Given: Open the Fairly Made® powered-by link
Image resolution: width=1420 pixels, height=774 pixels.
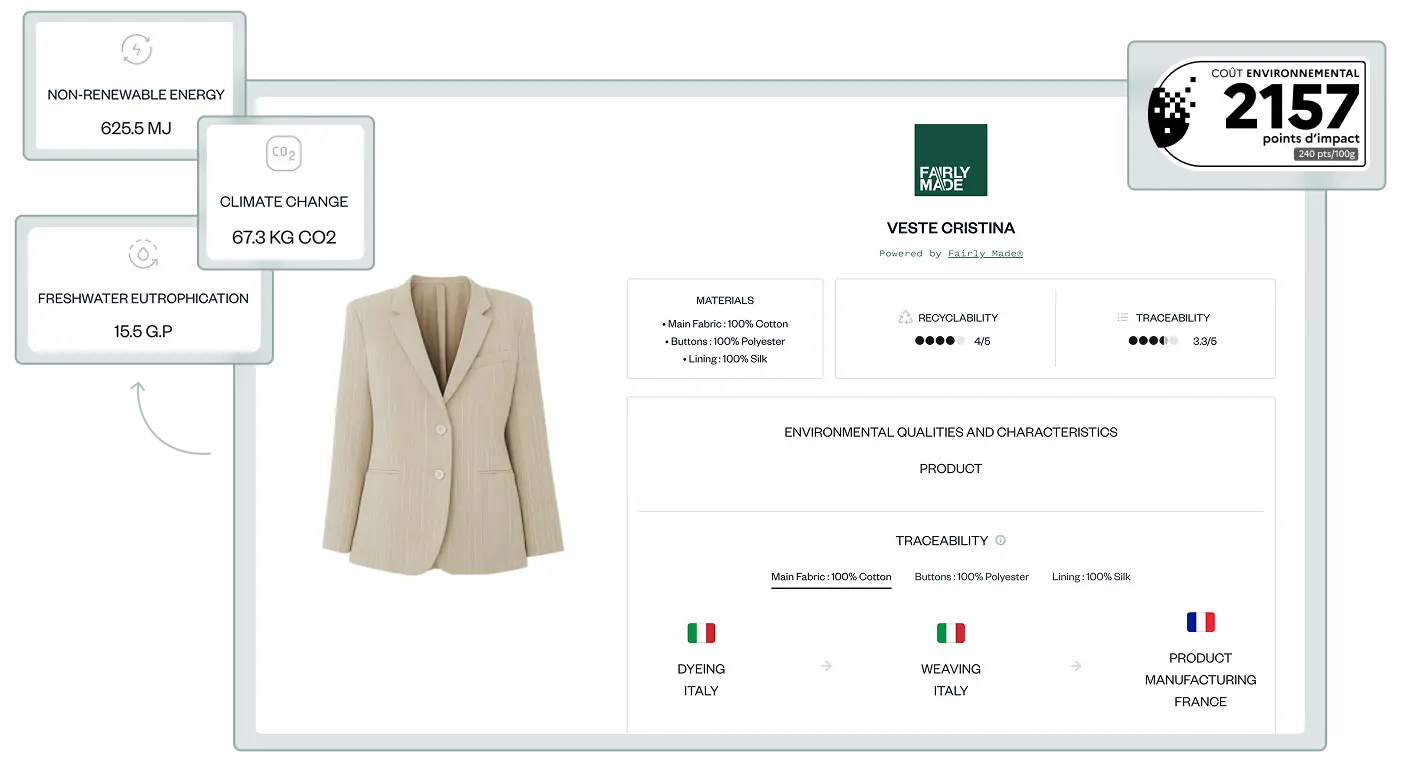Looking at the screenshot, I should tap(985, 253).
